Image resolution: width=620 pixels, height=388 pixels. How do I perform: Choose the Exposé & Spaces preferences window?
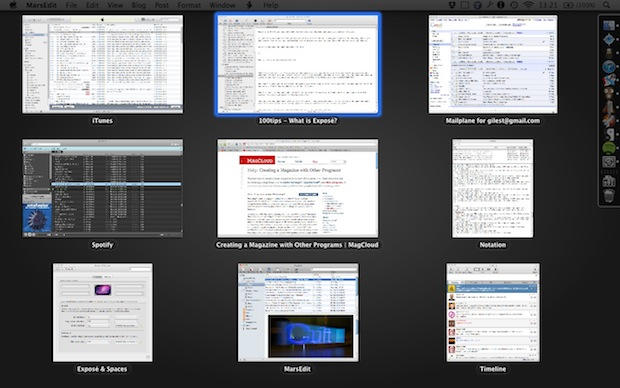pos(102,312)
